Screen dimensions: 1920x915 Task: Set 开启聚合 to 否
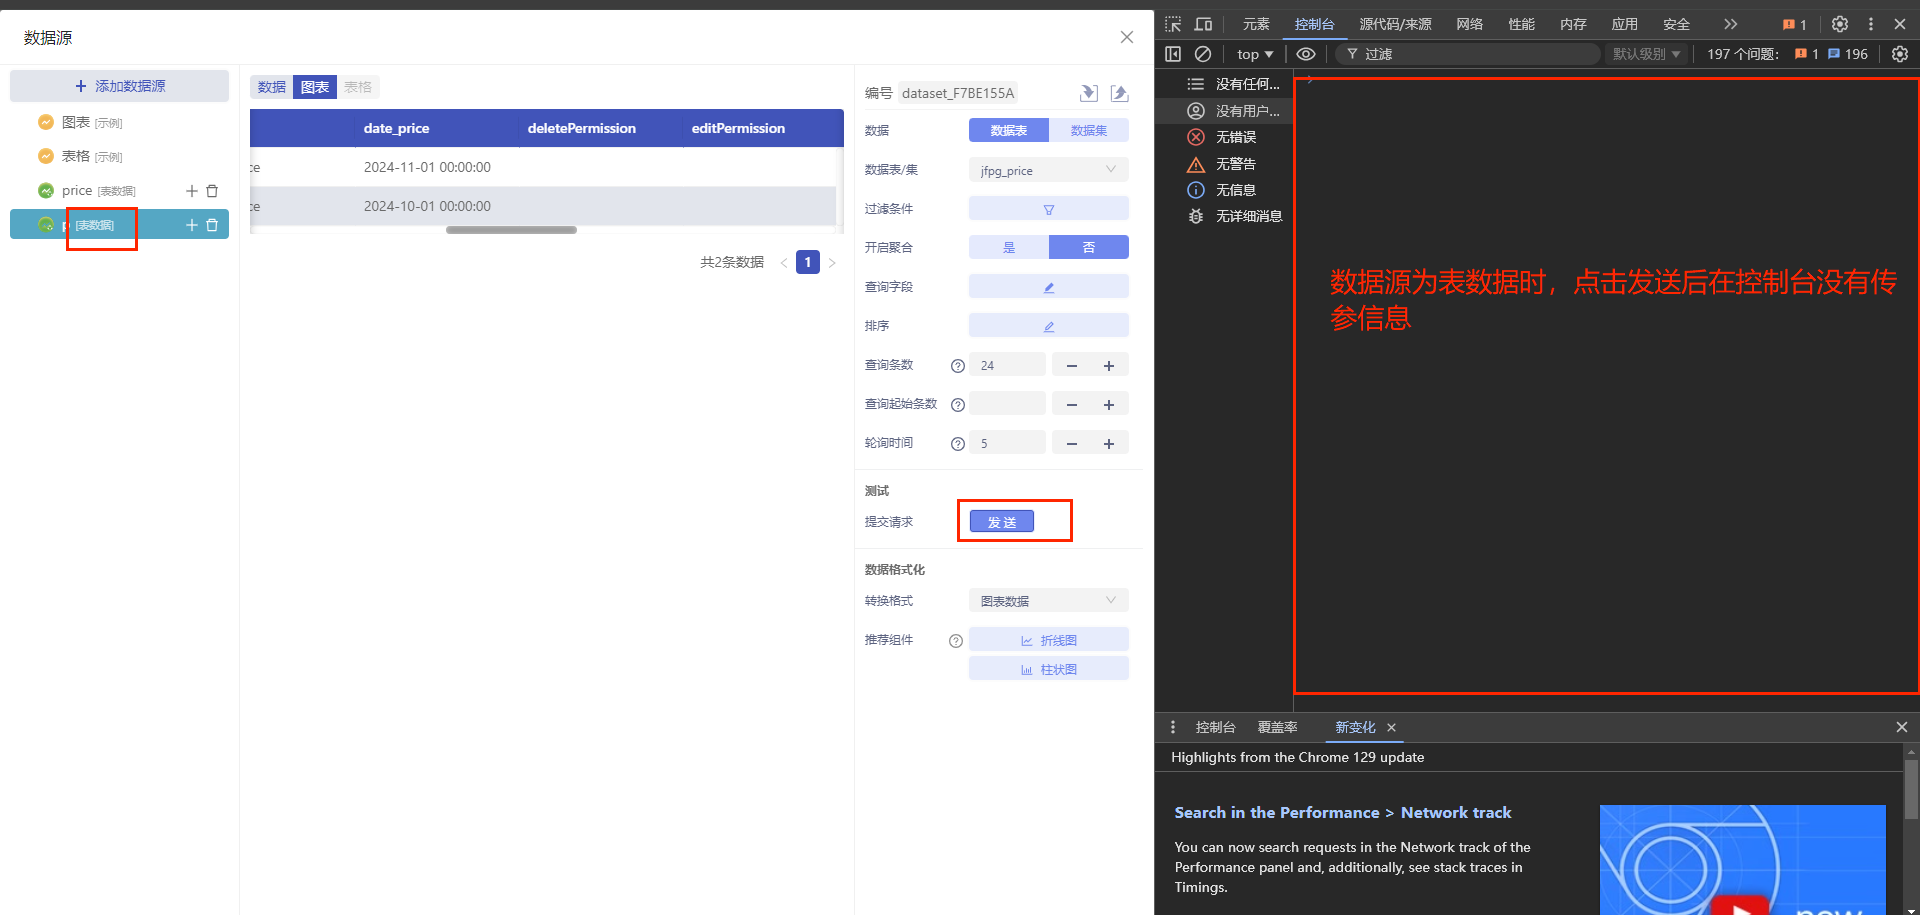(x=1089, y=248)
